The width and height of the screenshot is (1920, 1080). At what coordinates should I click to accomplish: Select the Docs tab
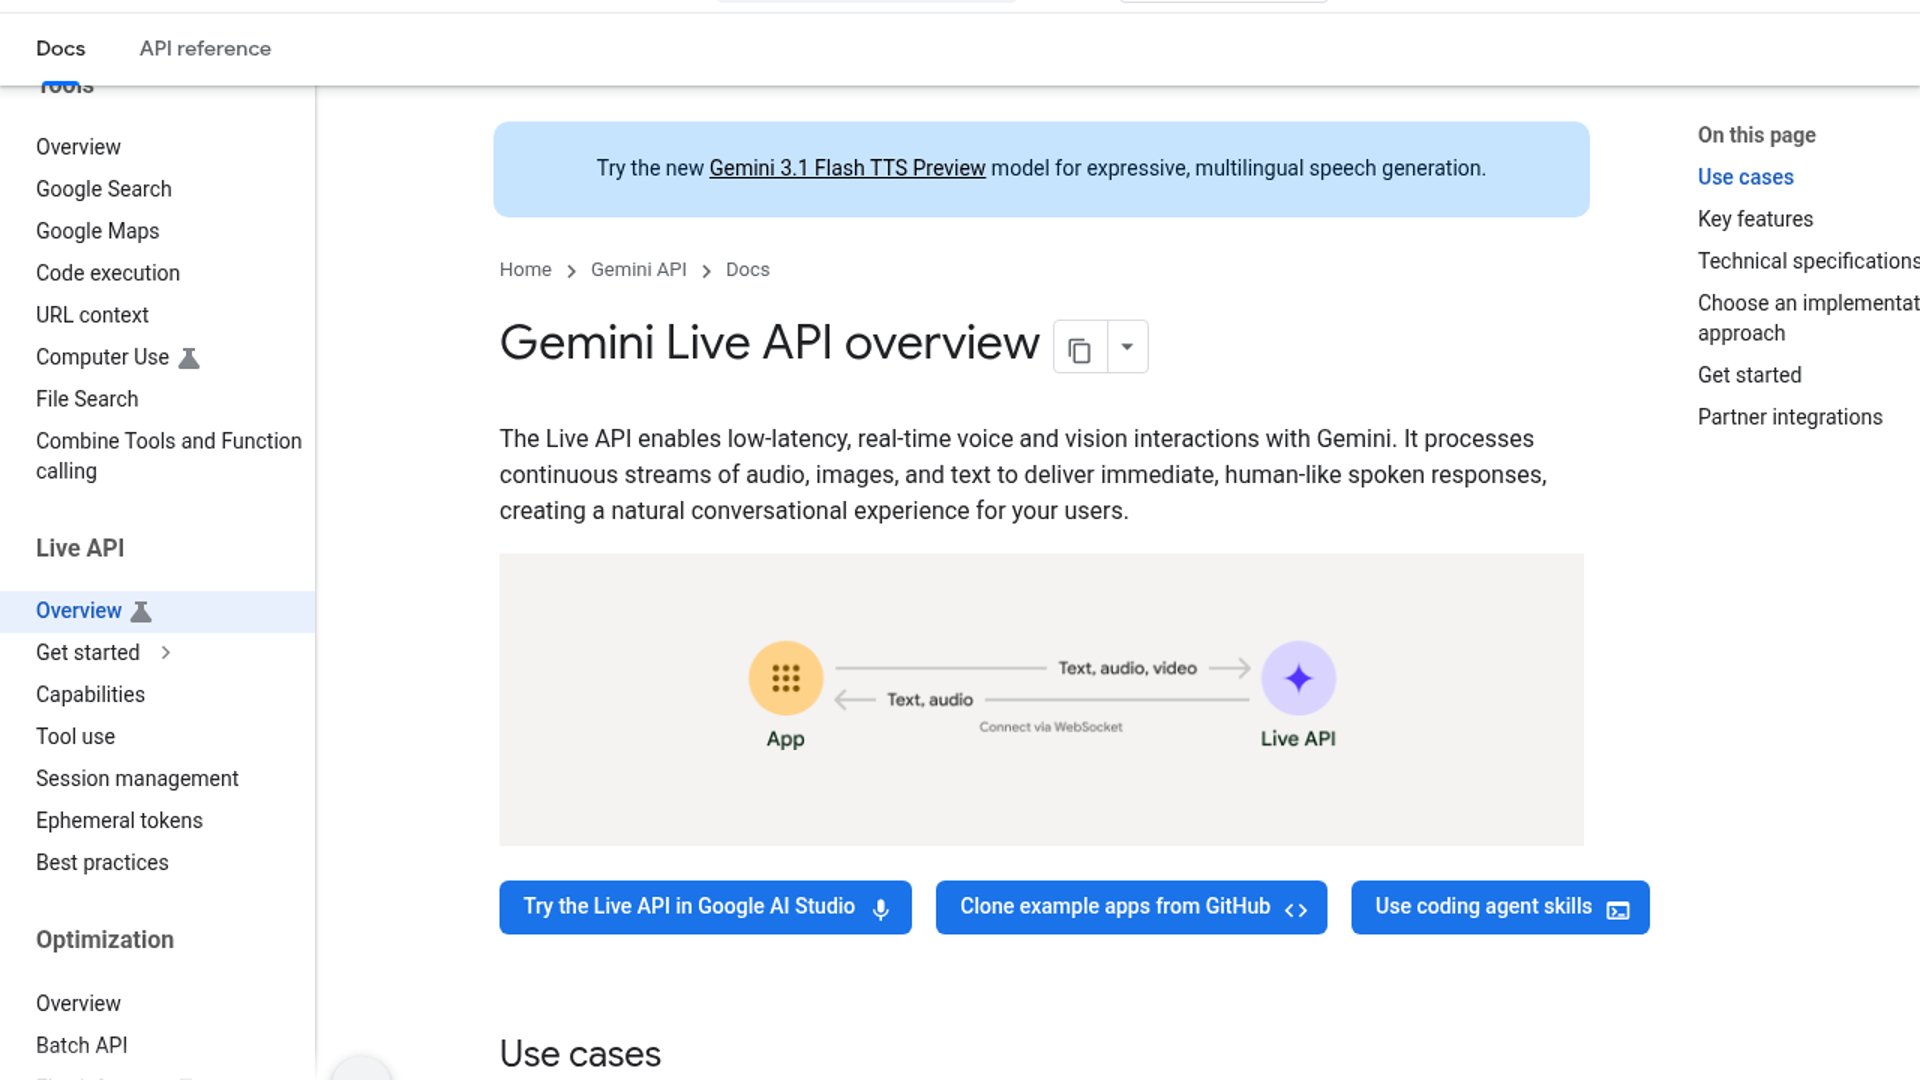[60, 49]
